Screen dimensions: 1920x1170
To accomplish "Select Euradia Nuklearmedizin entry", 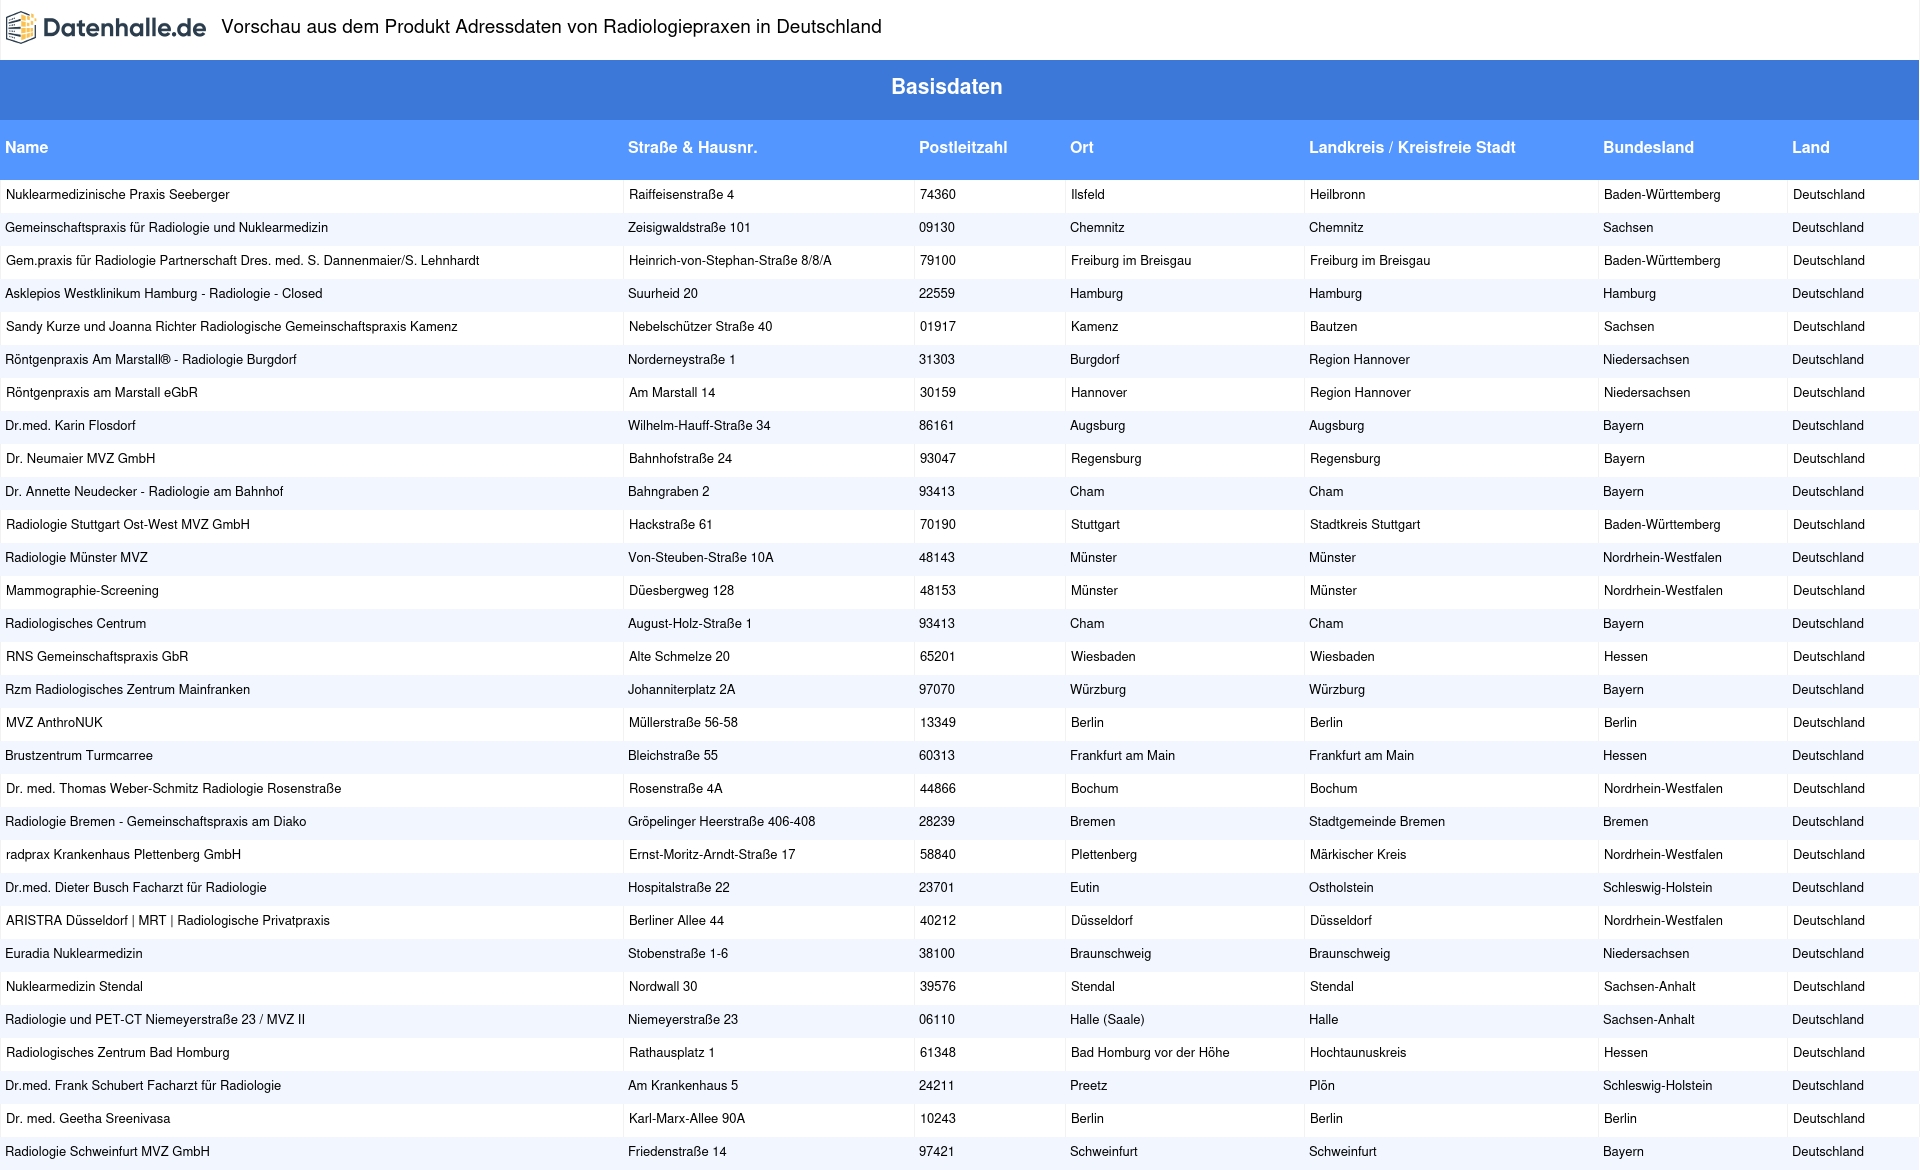I will 73,954.
